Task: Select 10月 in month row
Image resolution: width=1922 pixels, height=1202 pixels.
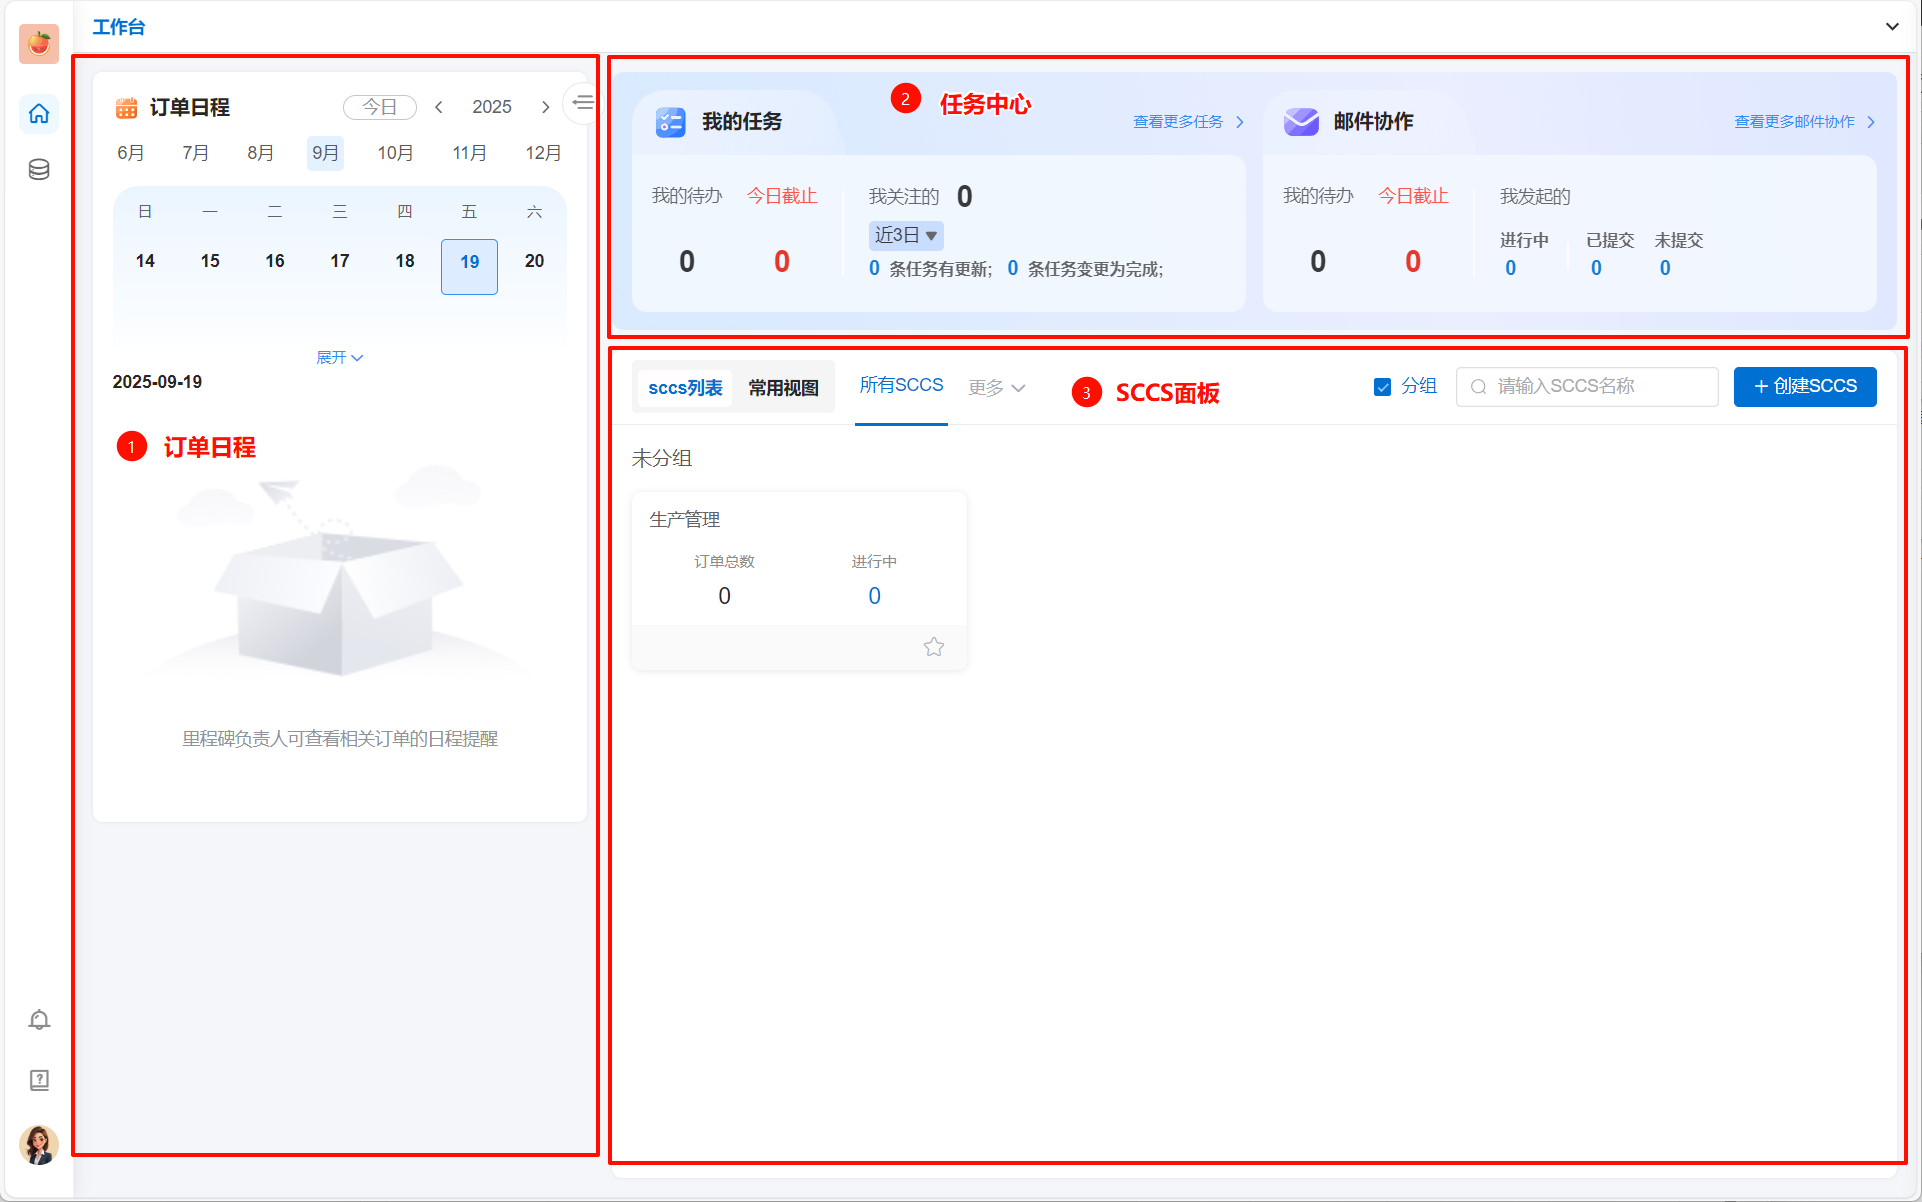Action: coord(395,153)
